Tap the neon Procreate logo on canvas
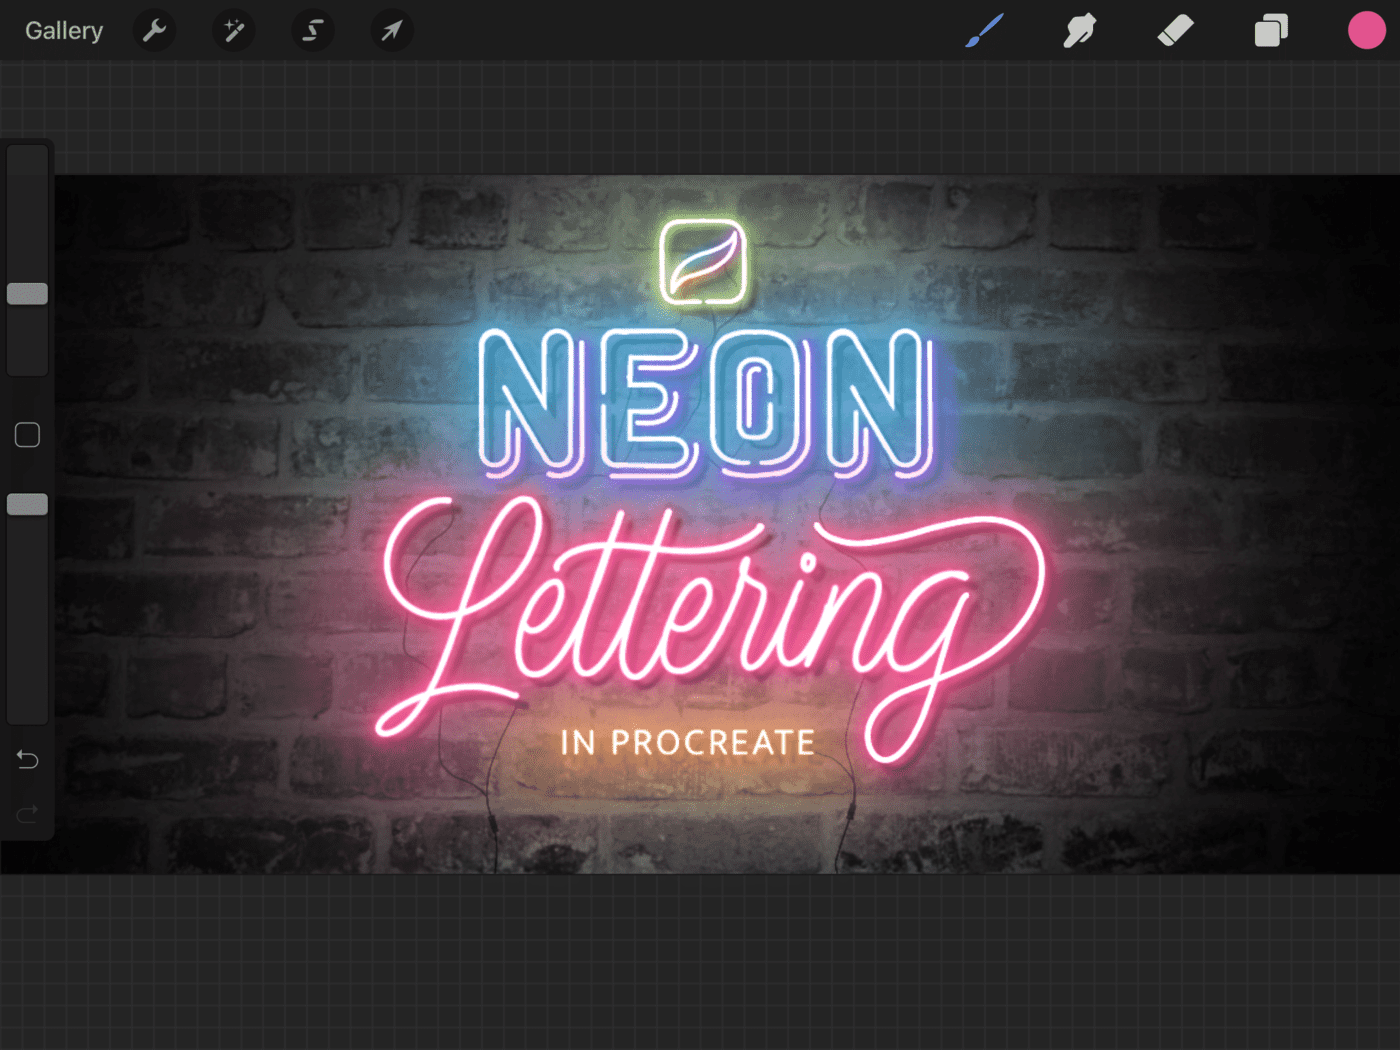1400x1050 pixels. (x=704, y=263)
